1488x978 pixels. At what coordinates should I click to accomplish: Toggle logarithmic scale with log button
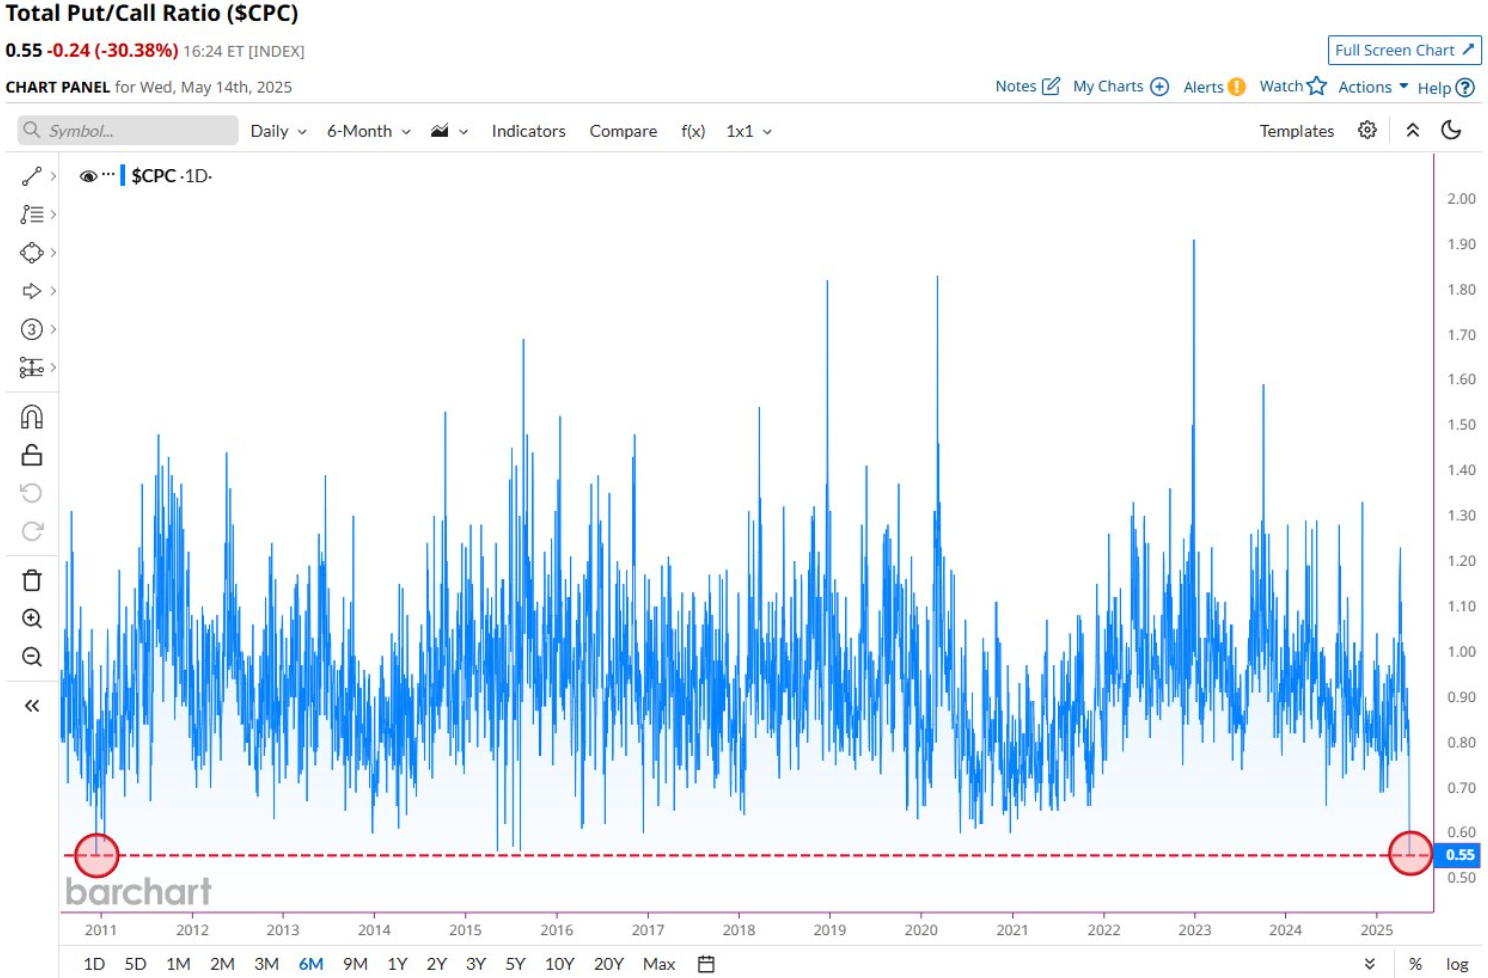(1457, 964)
